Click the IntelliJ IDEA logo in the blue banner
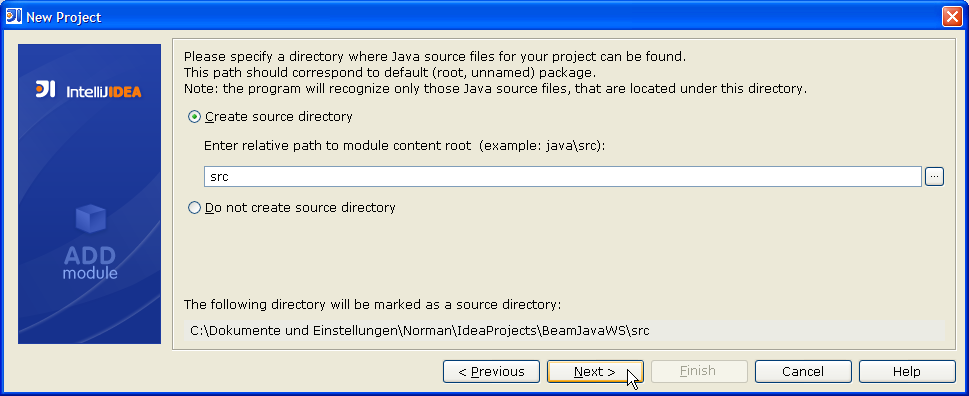The height and width of the screenshot is (396, 969). click(x=88, y=91)
